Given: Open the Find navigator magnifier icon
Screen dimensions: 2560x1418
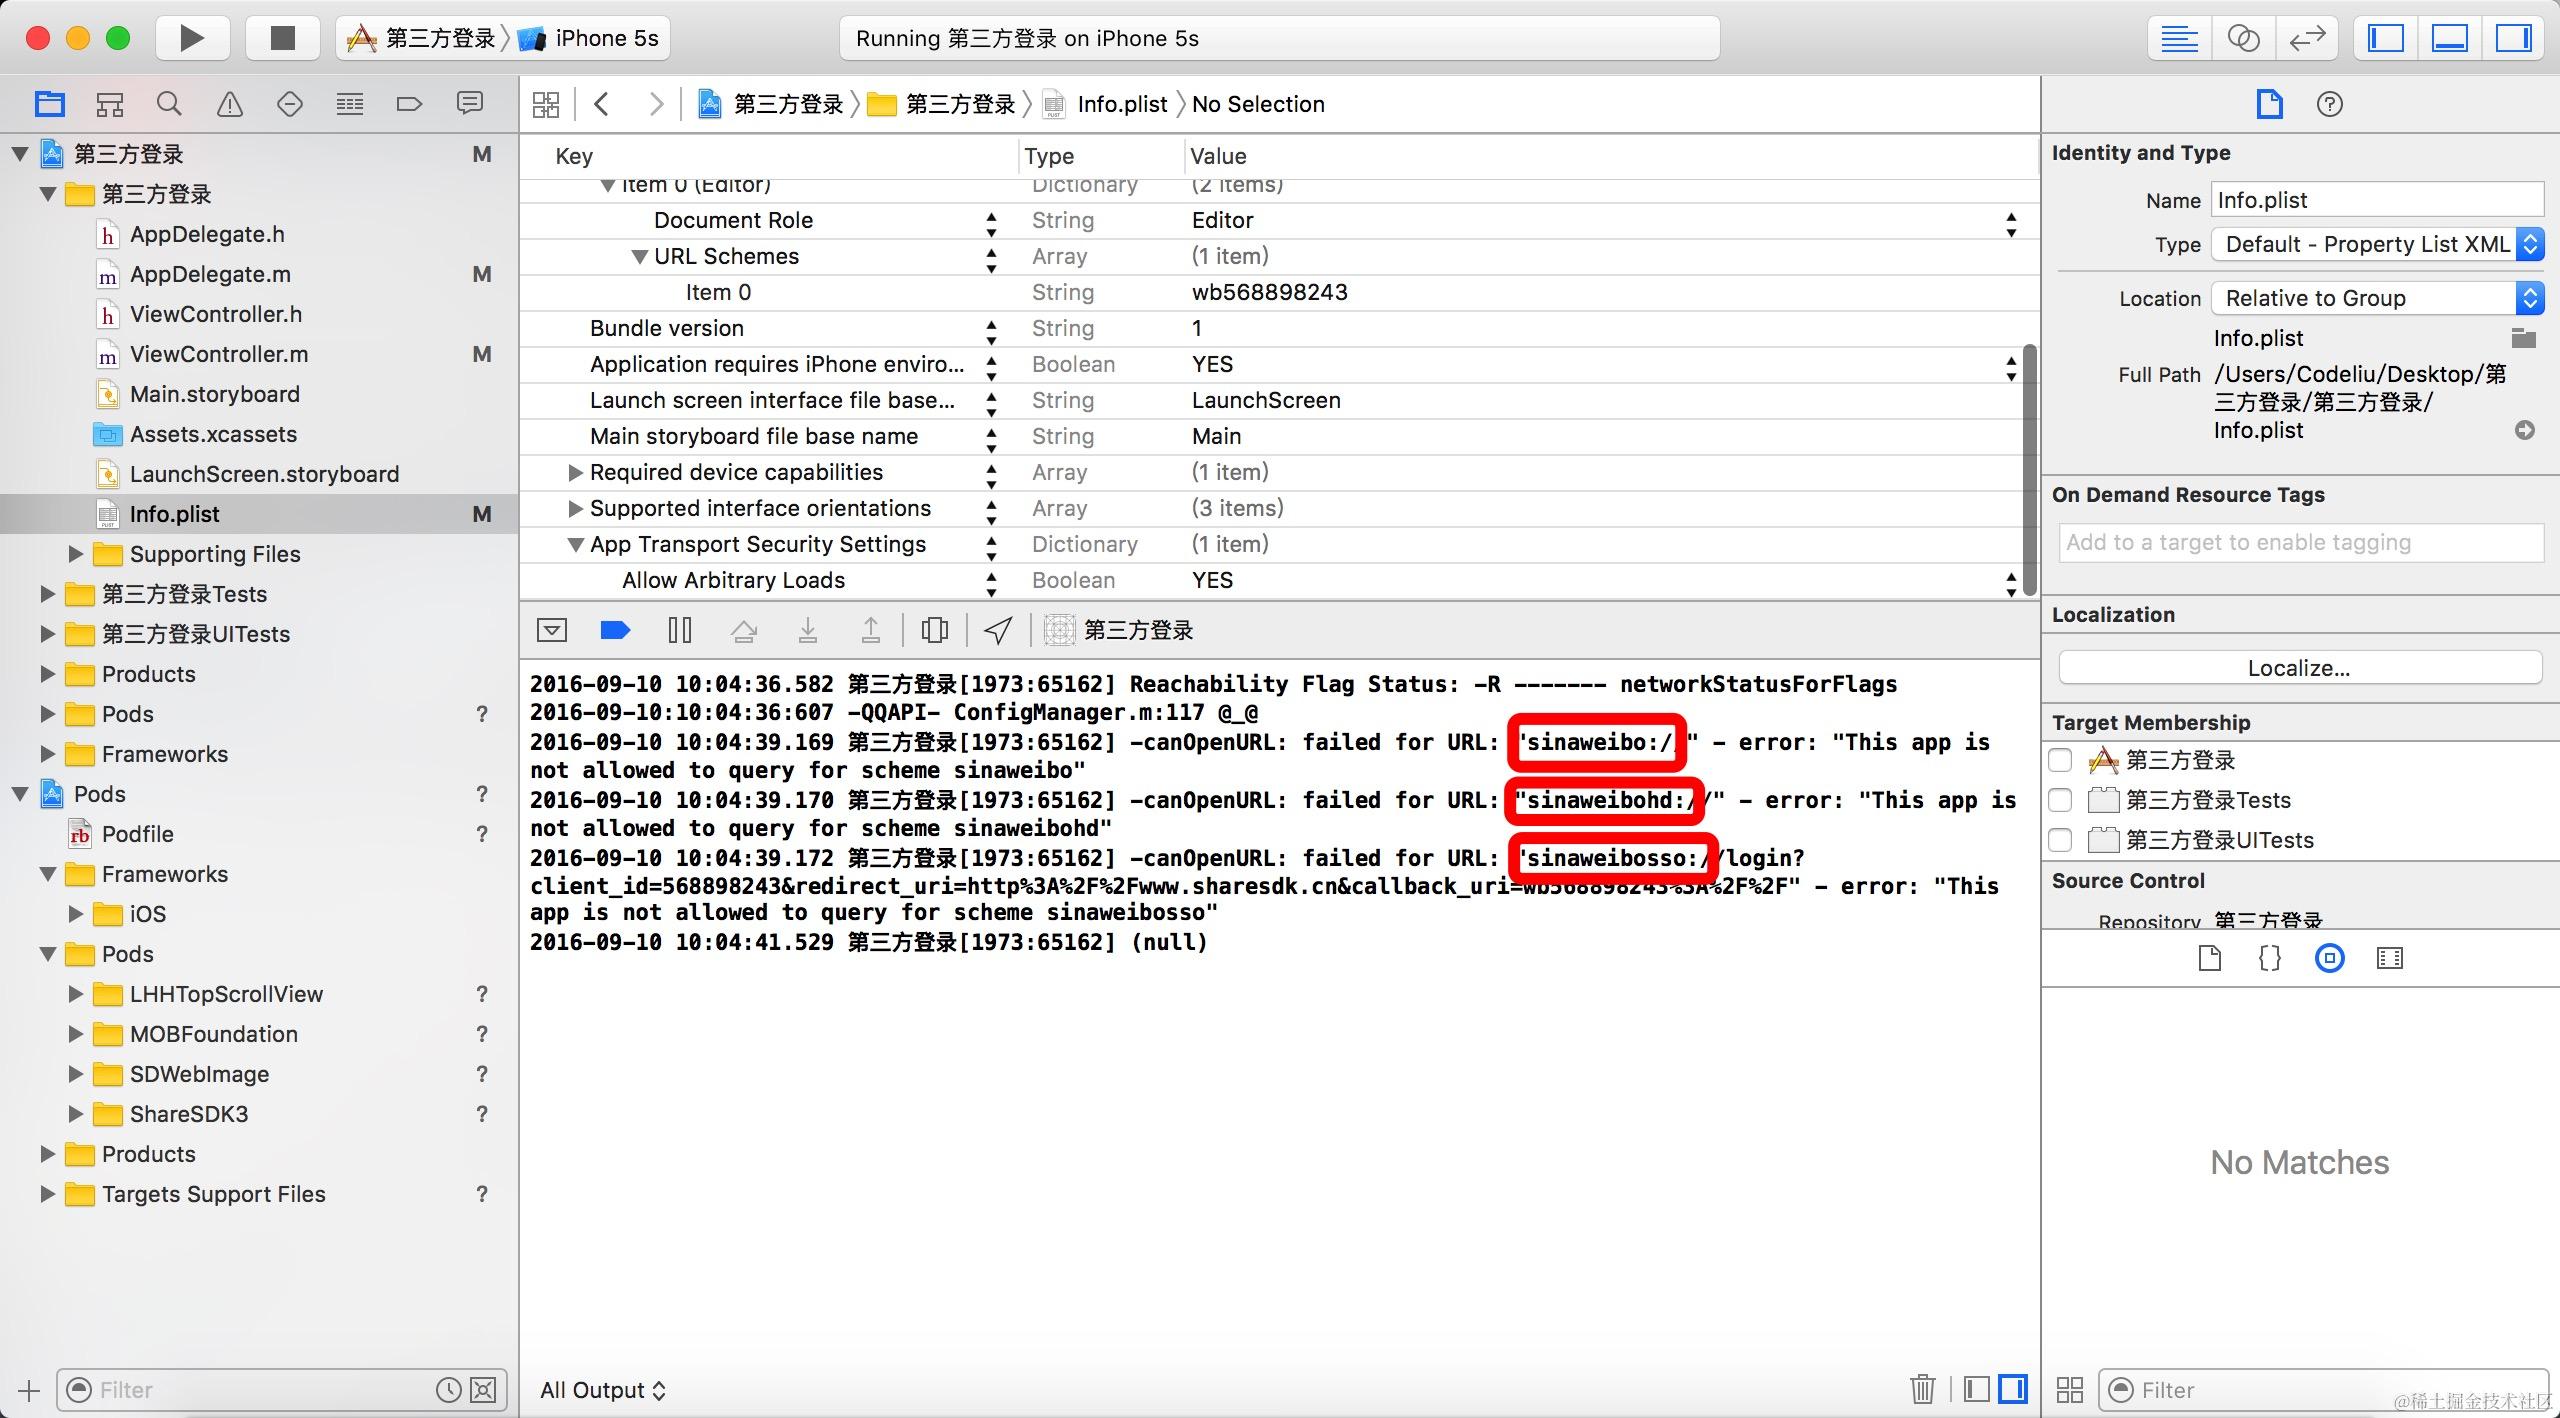Looking at the screenshot, I should [169, 104].
